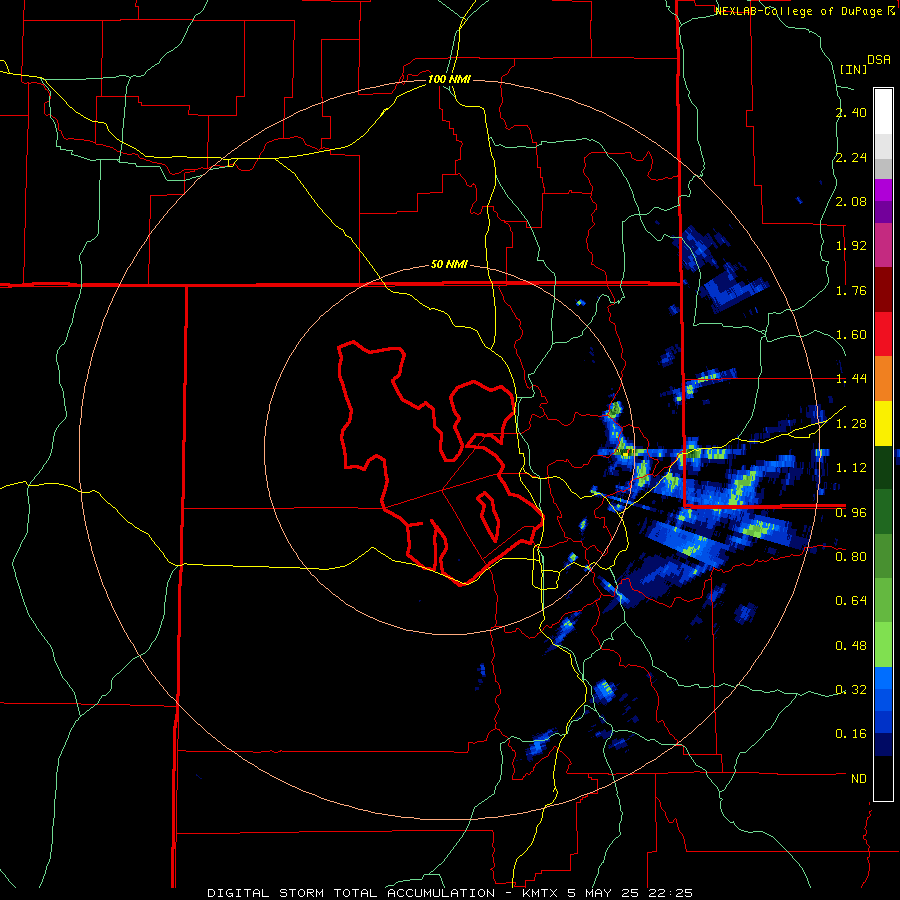Click the 1.92 legend value
The width and height of the screenshot is (900, 900).
[851, 246]
